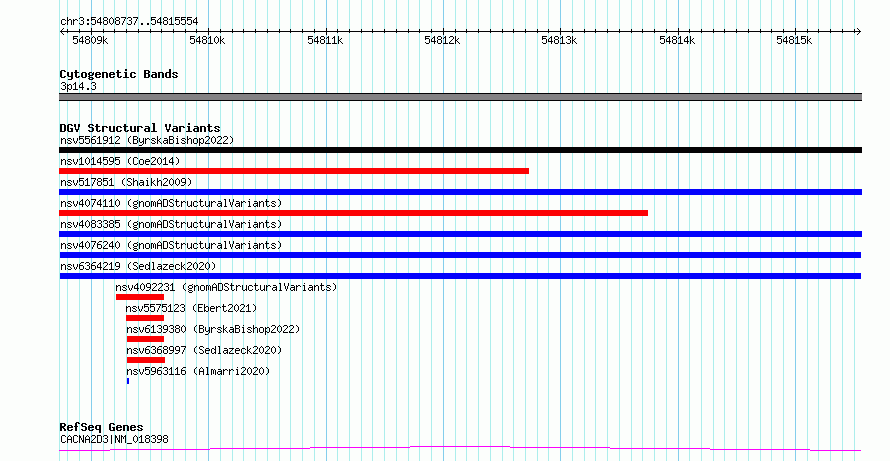
Task: Select the blue nsv4076240 variant bar
Action: pos(460,255)
